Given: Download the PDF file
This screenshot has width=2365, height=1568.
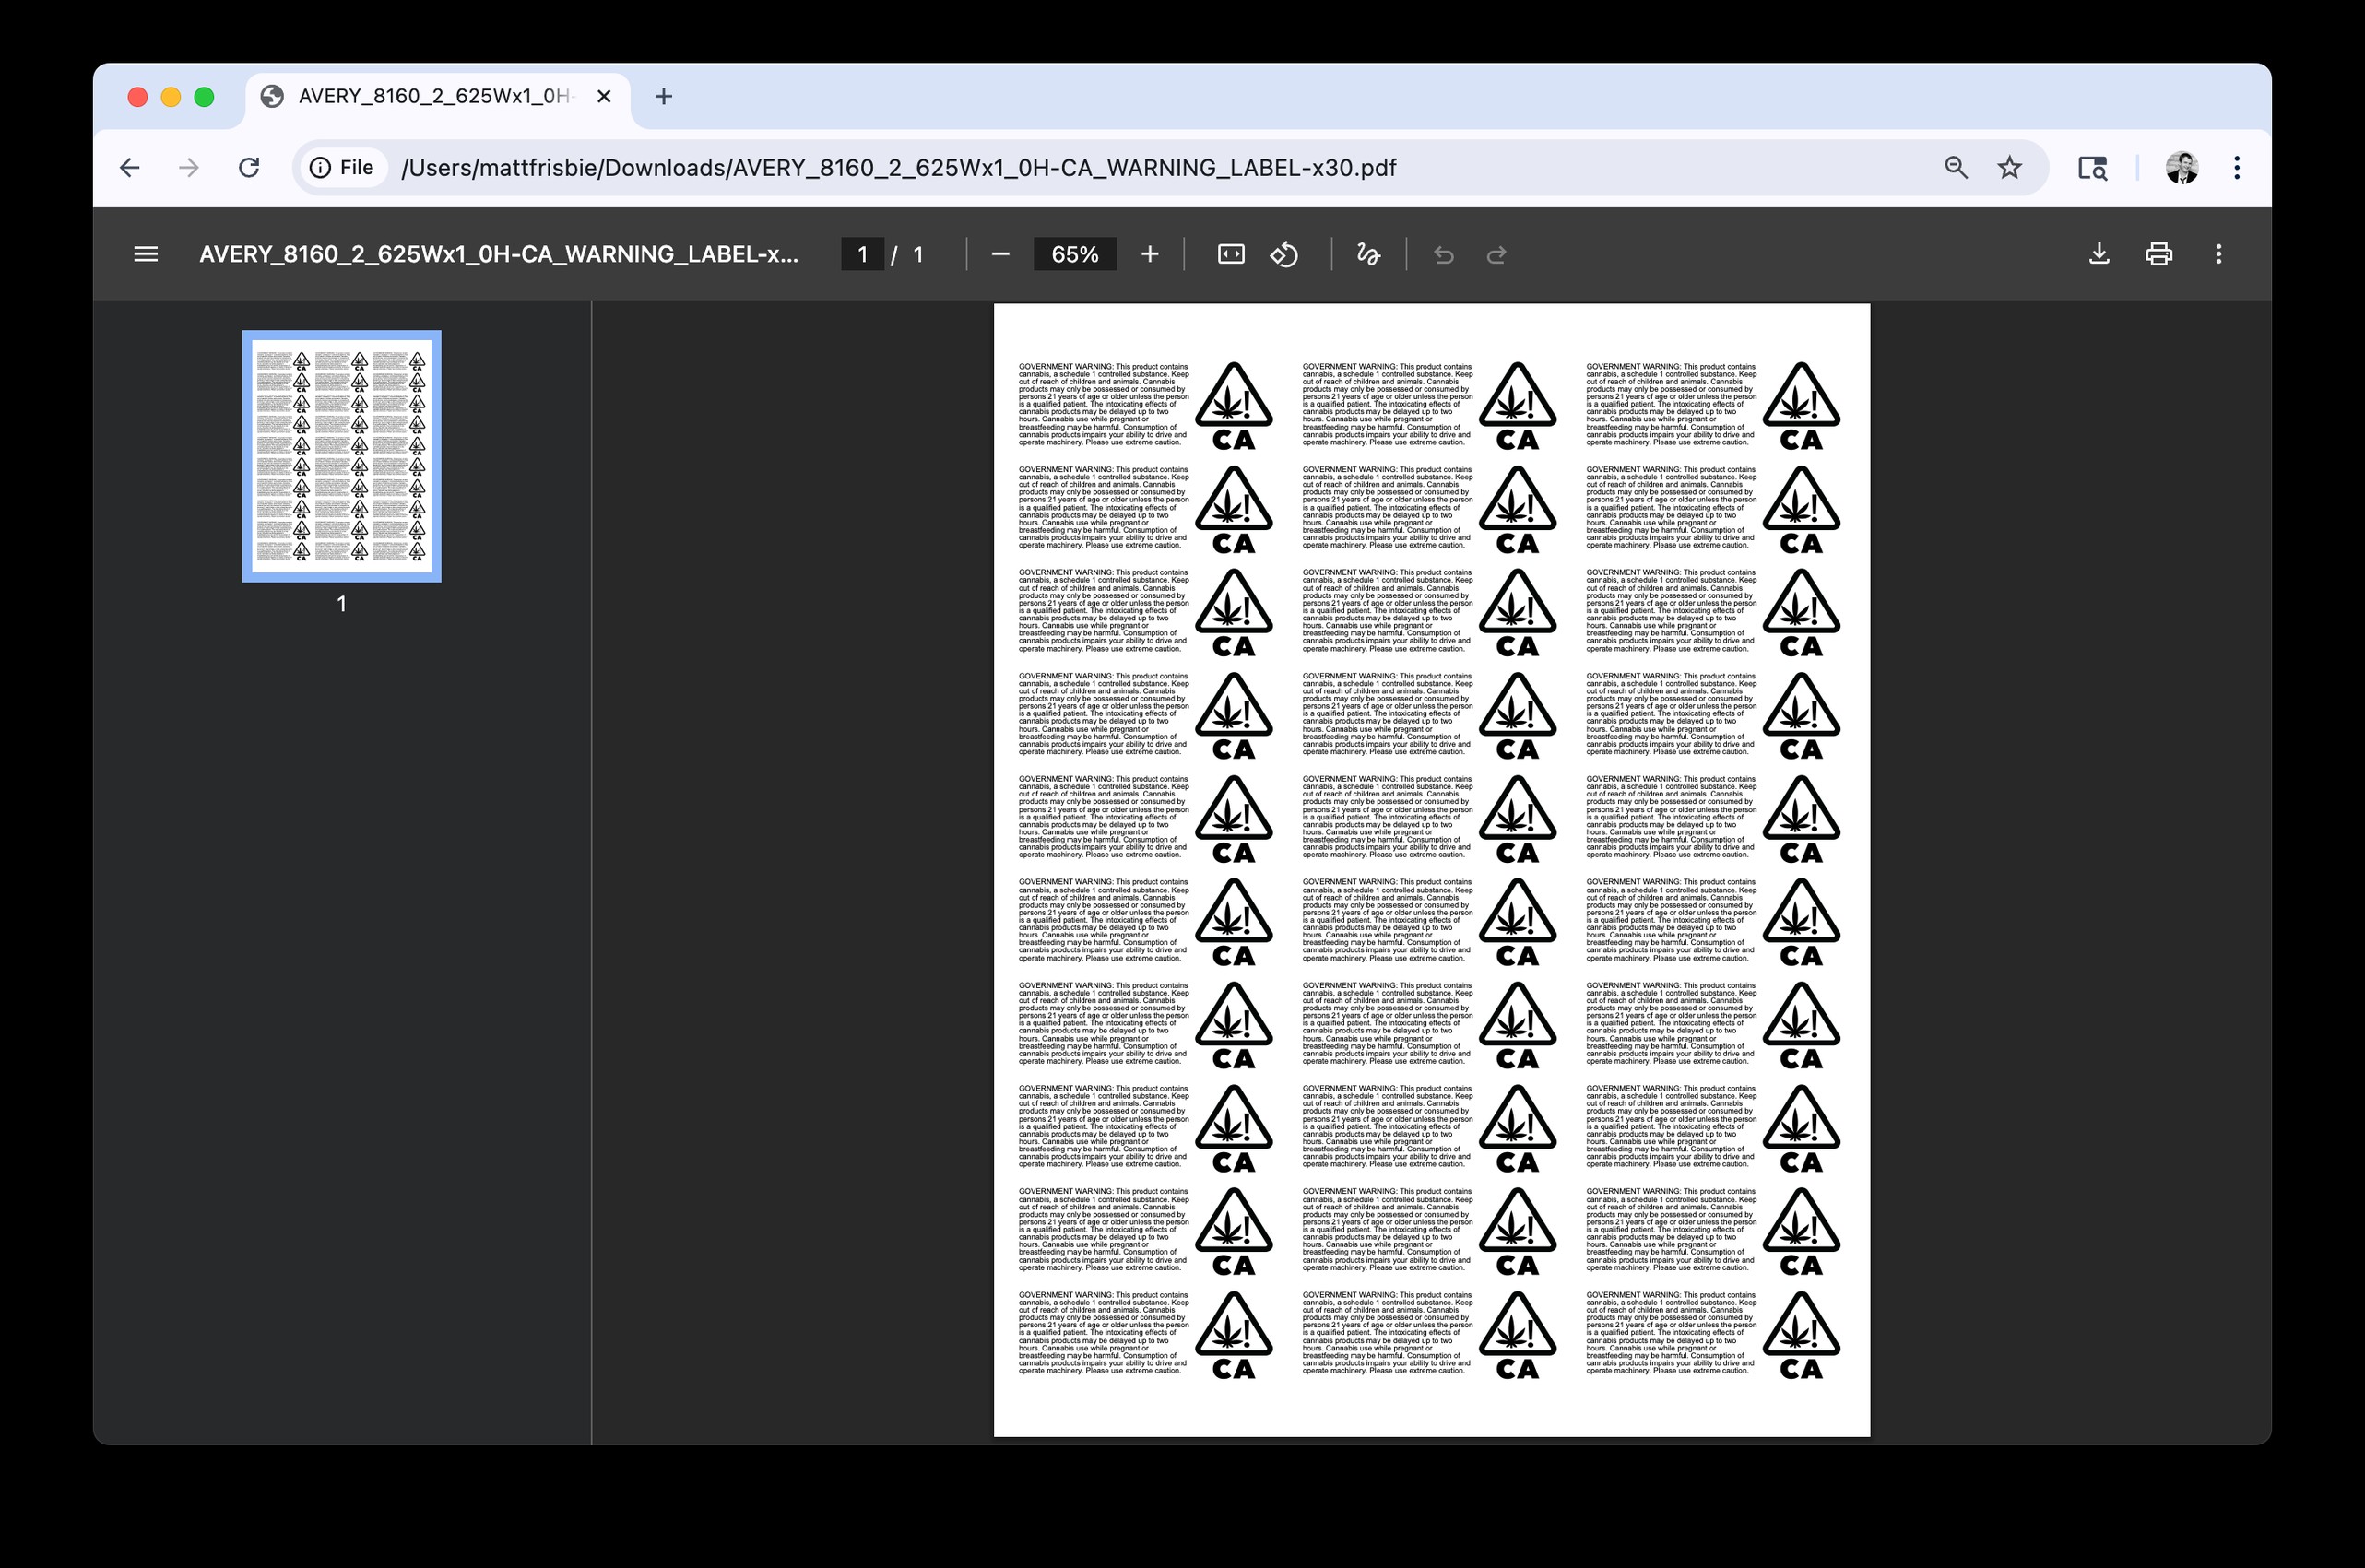Looking at the screenshot, I should click(2099, 254).
